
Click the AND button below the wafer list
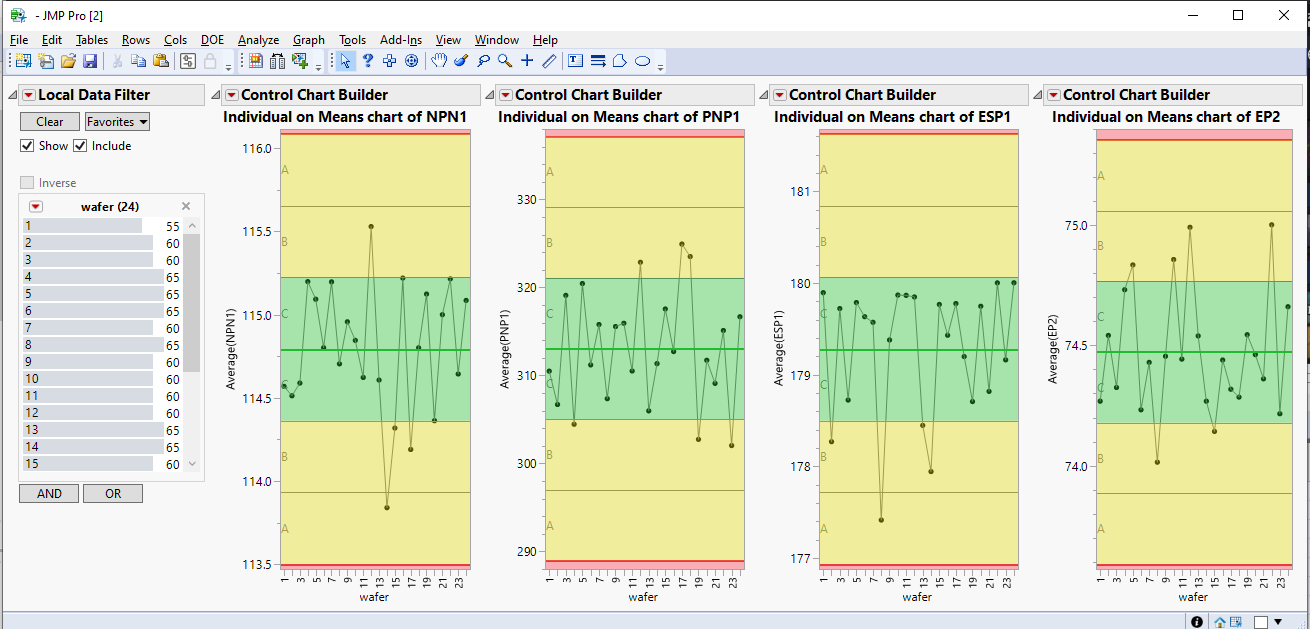(x=48, y=493)
